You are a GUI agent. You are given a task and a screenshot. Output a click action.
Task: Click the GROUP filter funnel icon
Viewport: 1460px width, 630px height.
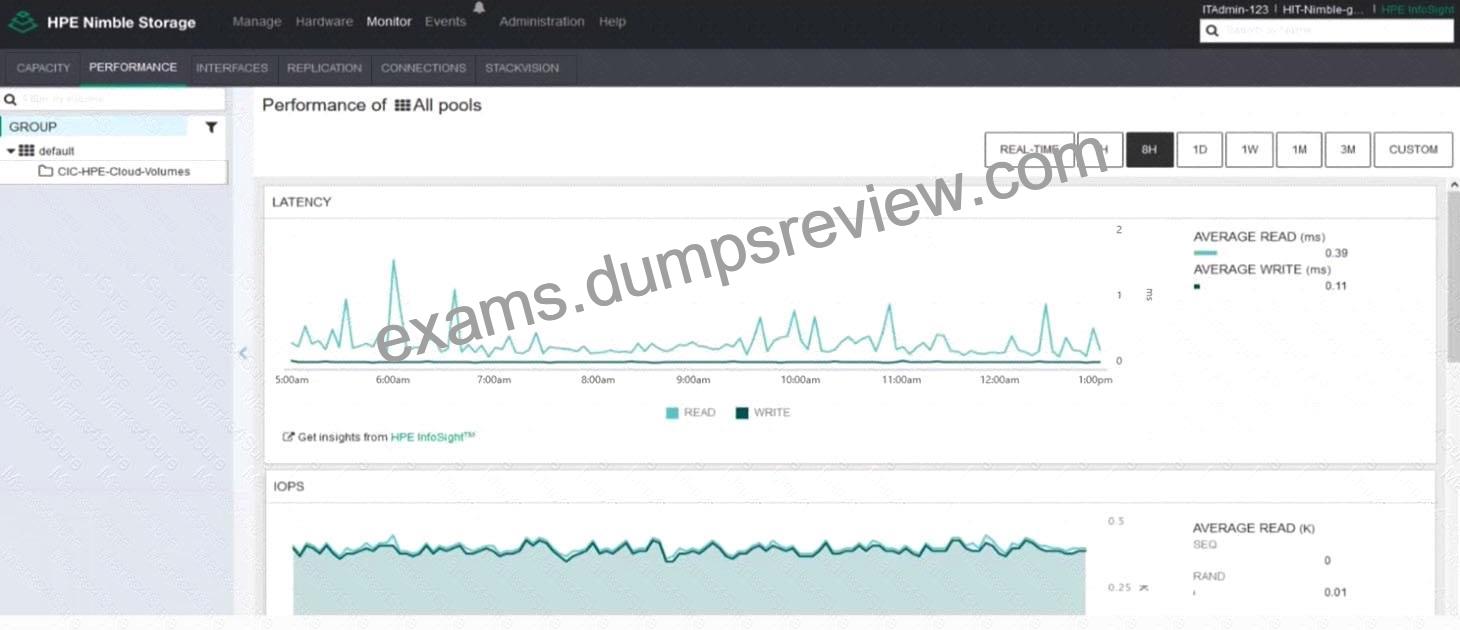pyautogui.click(x=211, y=127)
